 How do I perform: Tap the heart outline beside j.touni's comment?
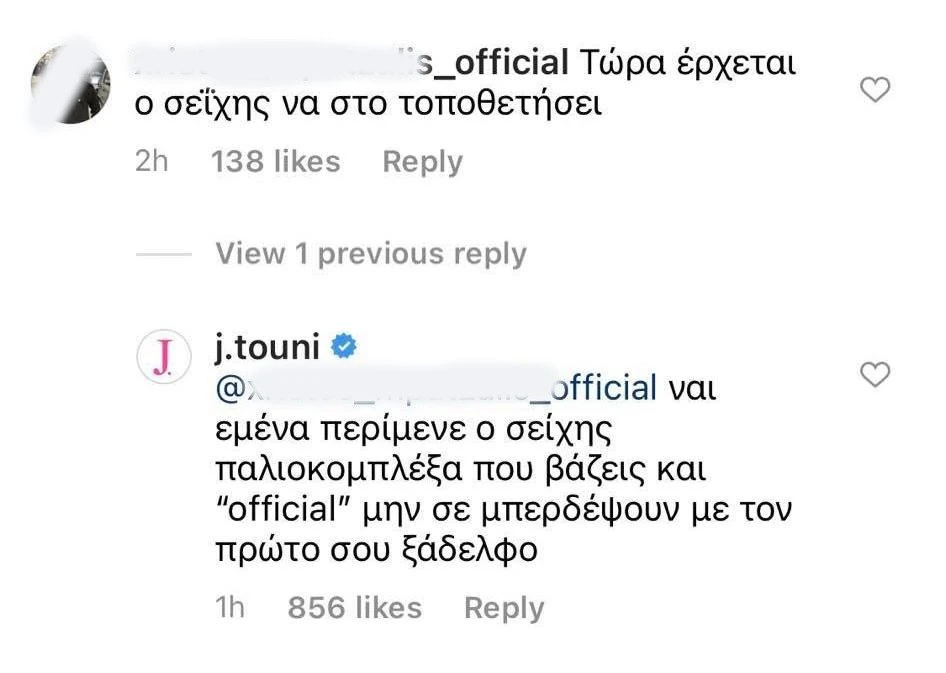click(875, 374)
